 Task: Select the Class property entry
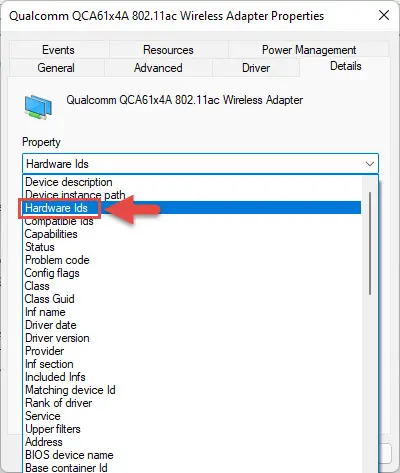pyautogui.click(x=193, y=286)
